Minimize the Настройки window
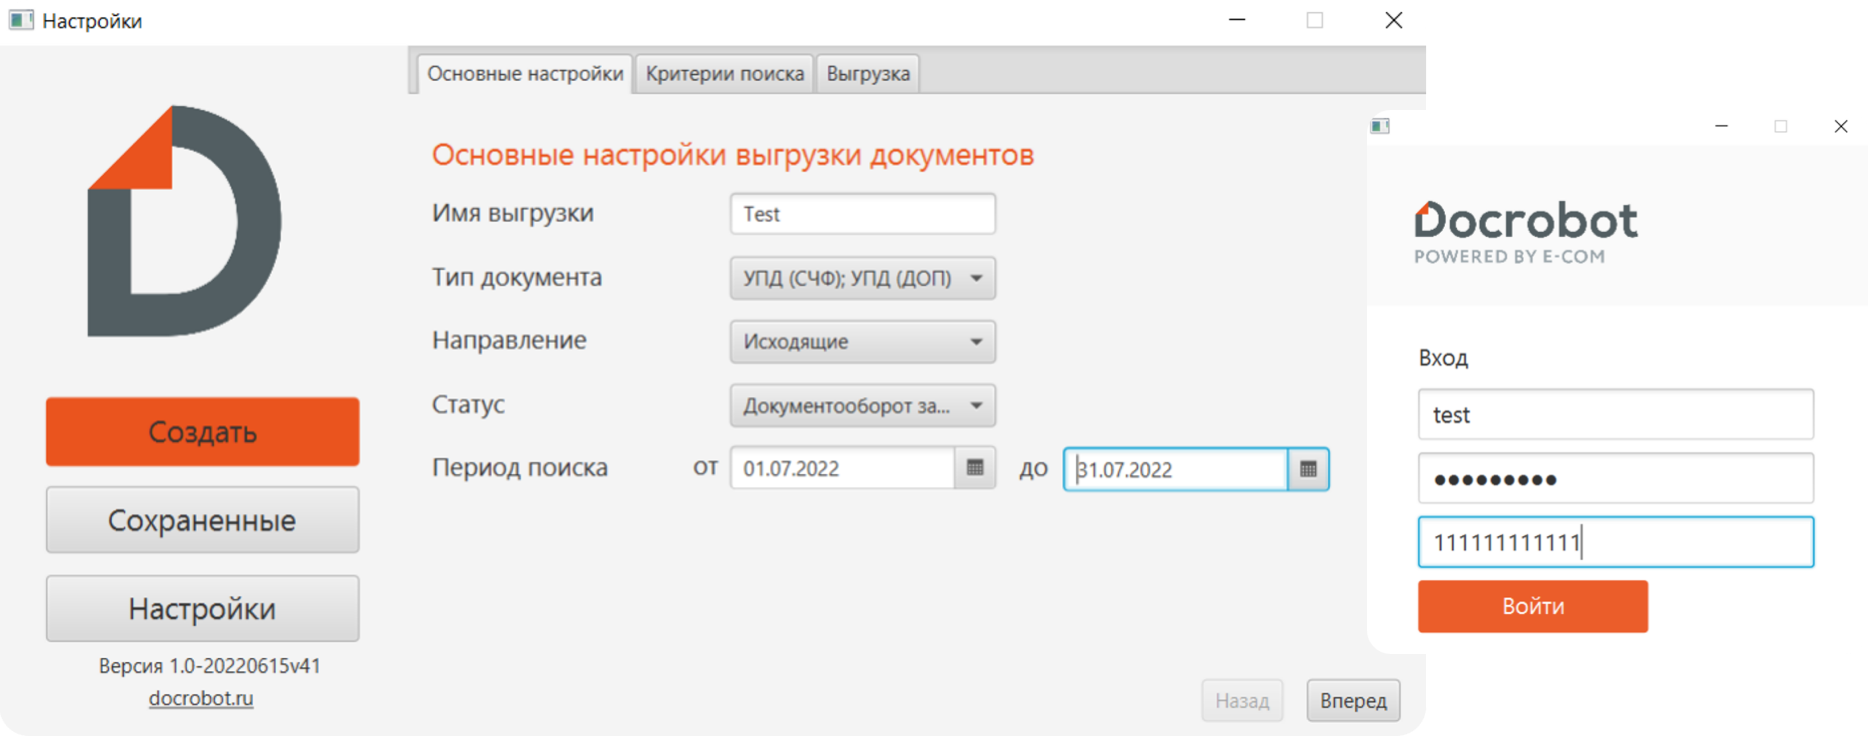Image resolution: width=1868 pixels, height=736 pixels. (1237, 20)
